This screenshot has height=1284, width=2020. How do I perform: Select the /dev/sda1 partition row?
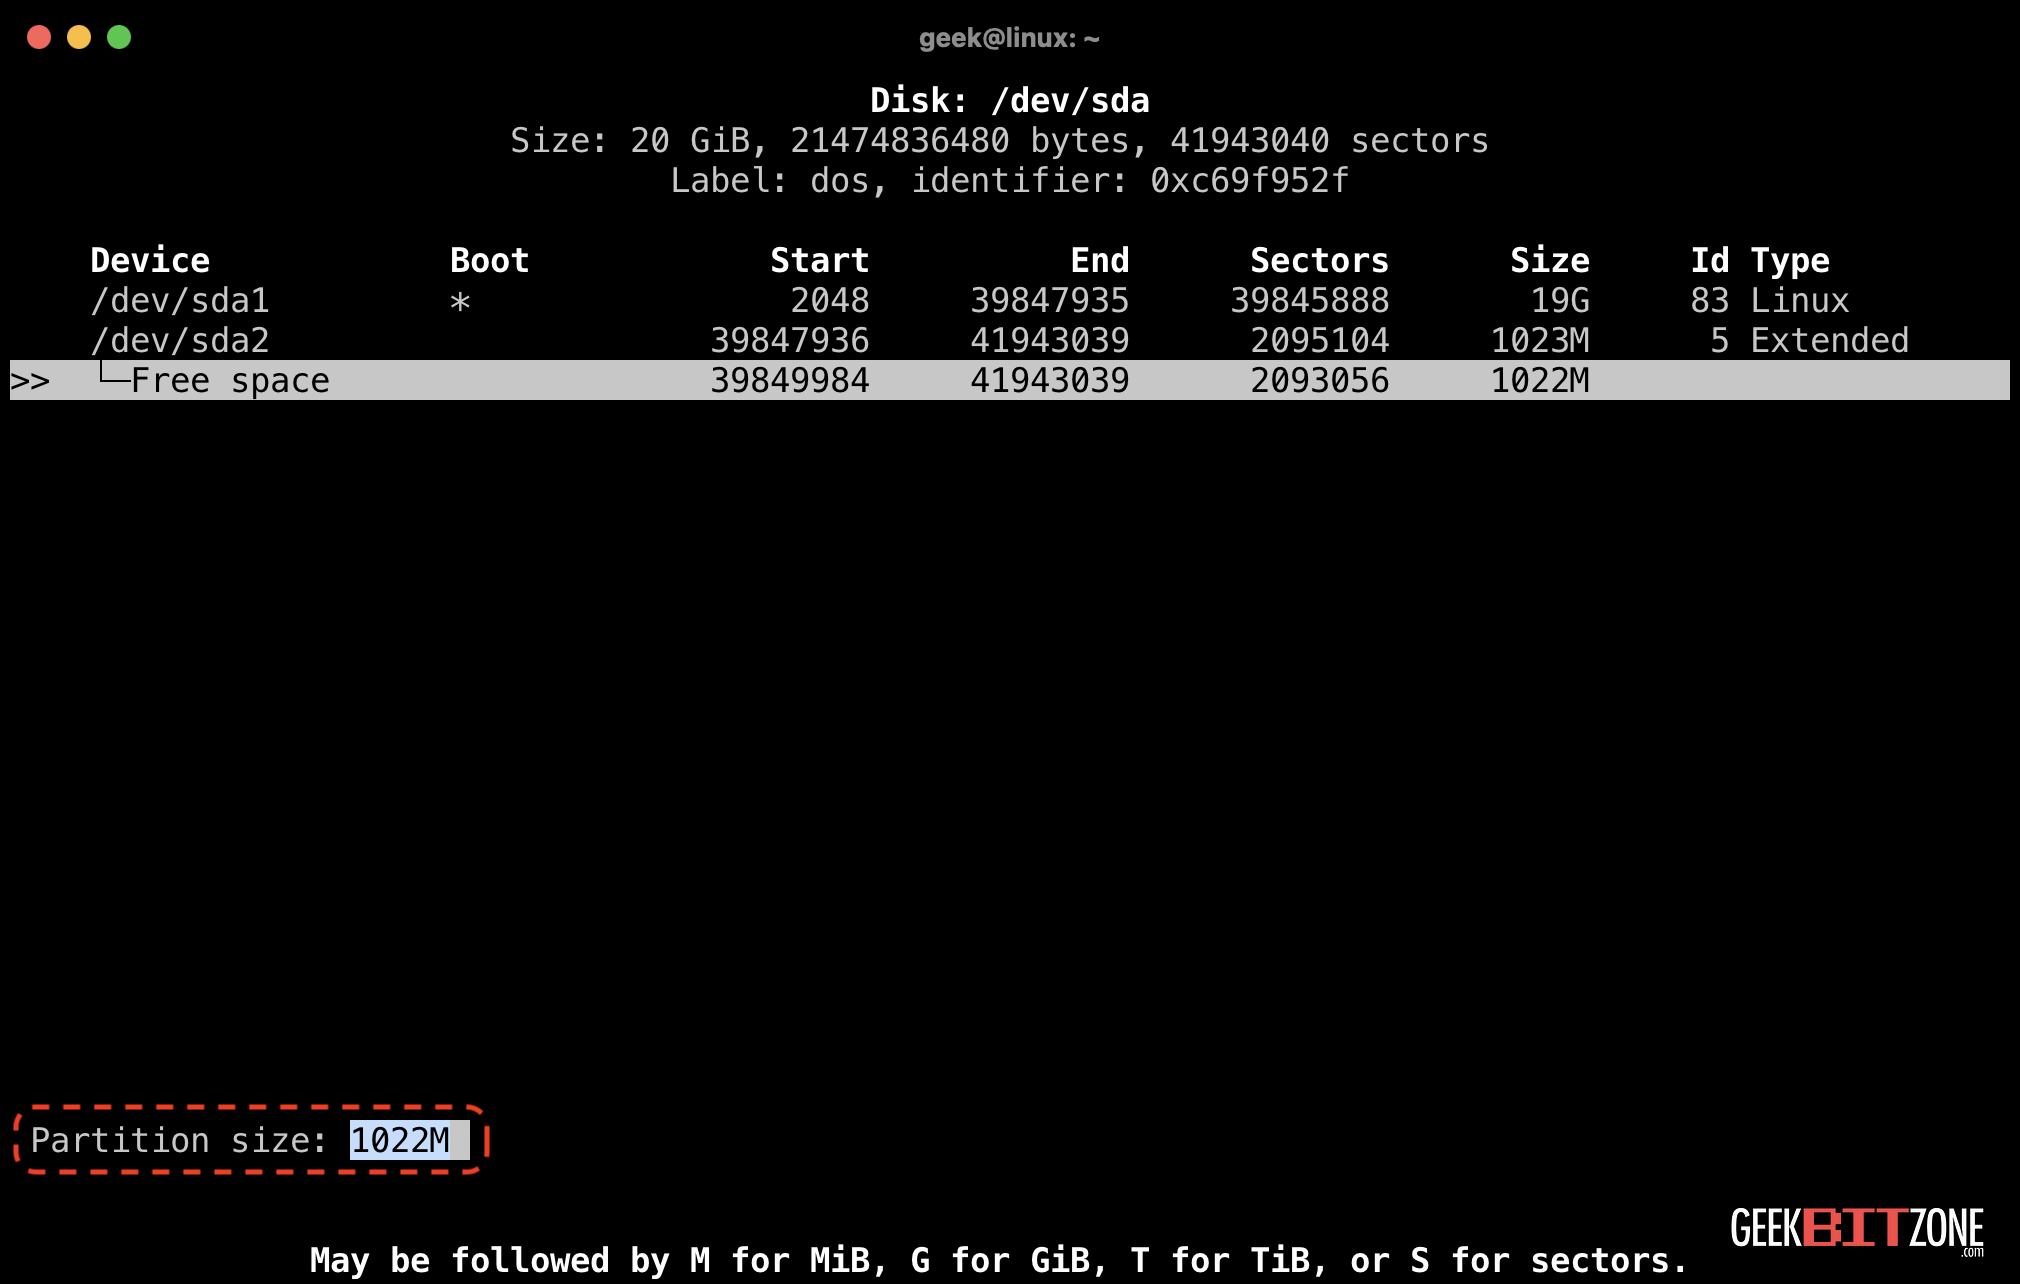[x=1010, y=300]
